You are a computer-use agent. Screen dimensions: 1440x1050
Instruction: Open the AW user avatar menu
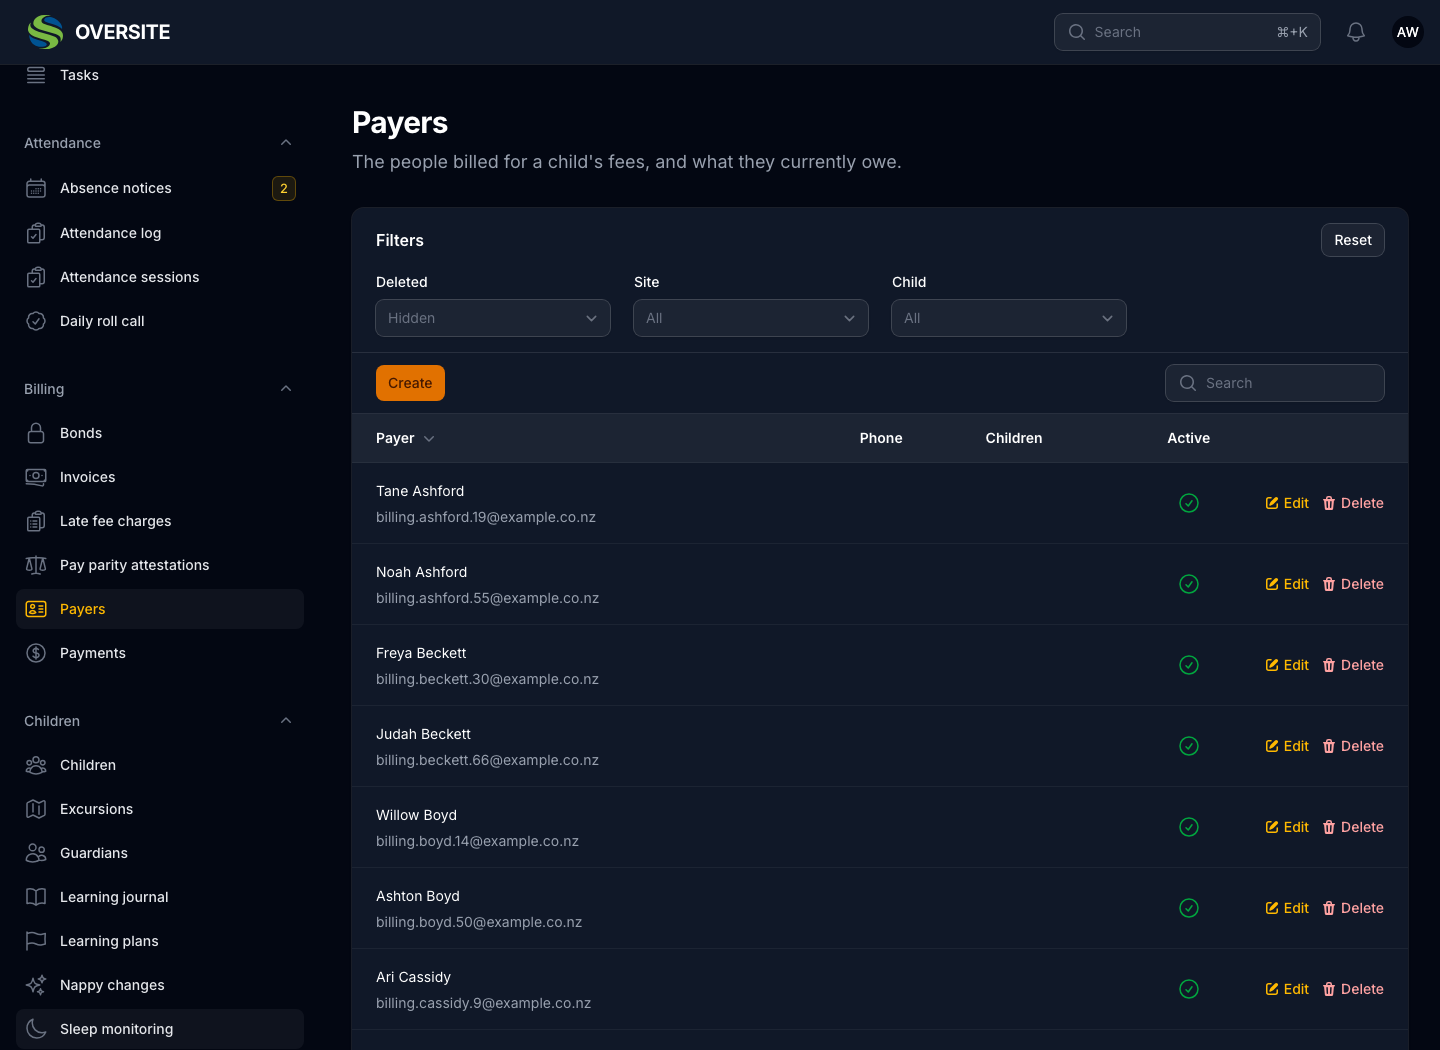tap(1408, 32)
